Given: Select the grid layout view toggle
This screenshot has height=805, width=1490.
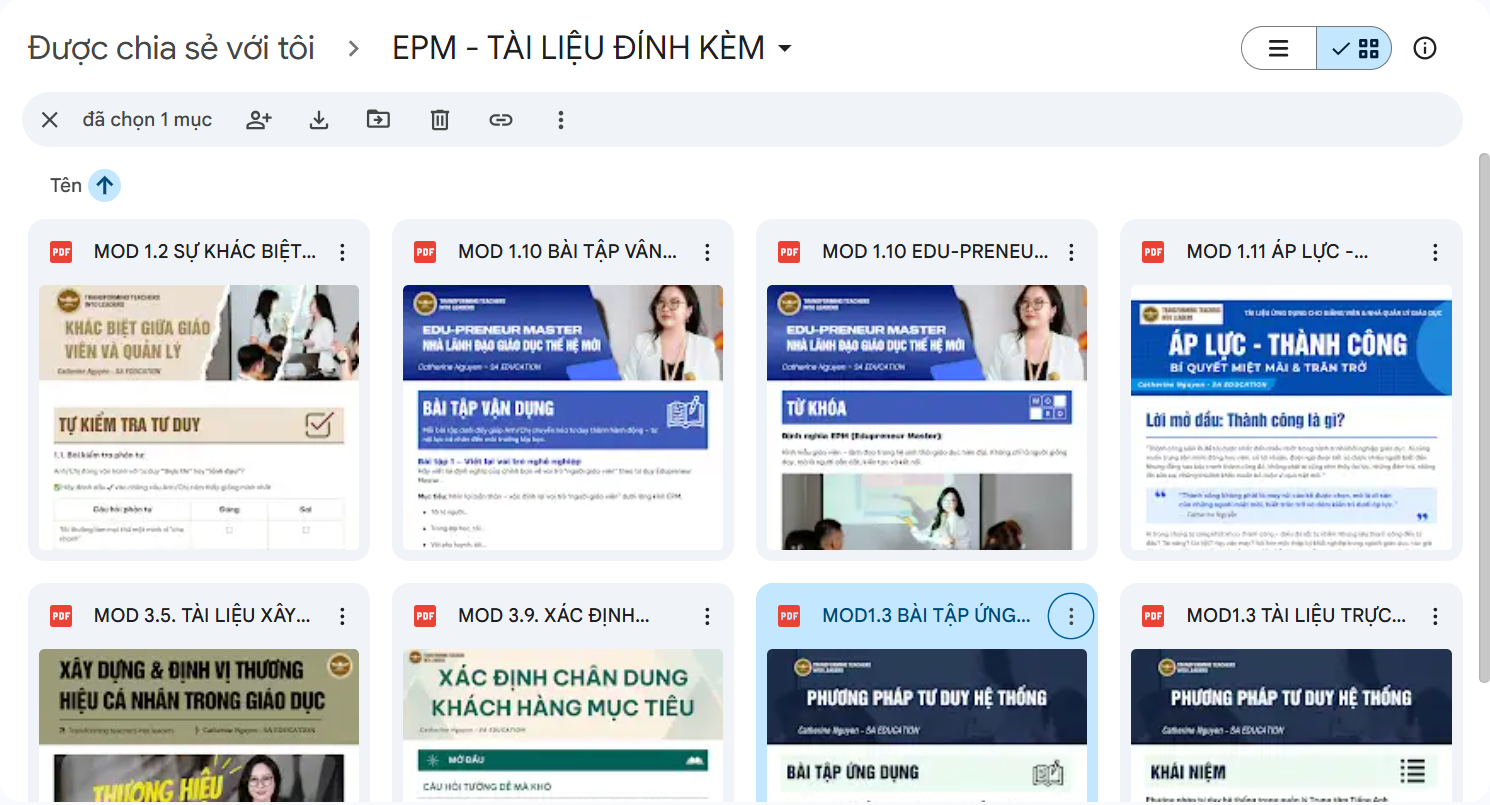Looking at the screenshot, I should [1355, 48].
